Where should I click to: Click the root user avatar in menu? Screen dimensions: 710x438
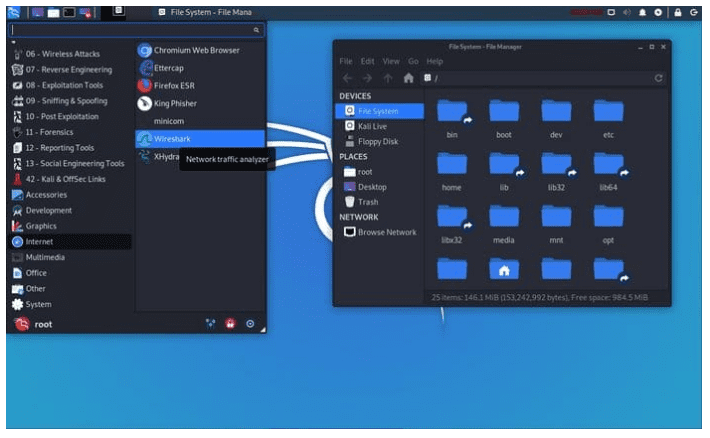pyautogui.click(x=22, y=324)
